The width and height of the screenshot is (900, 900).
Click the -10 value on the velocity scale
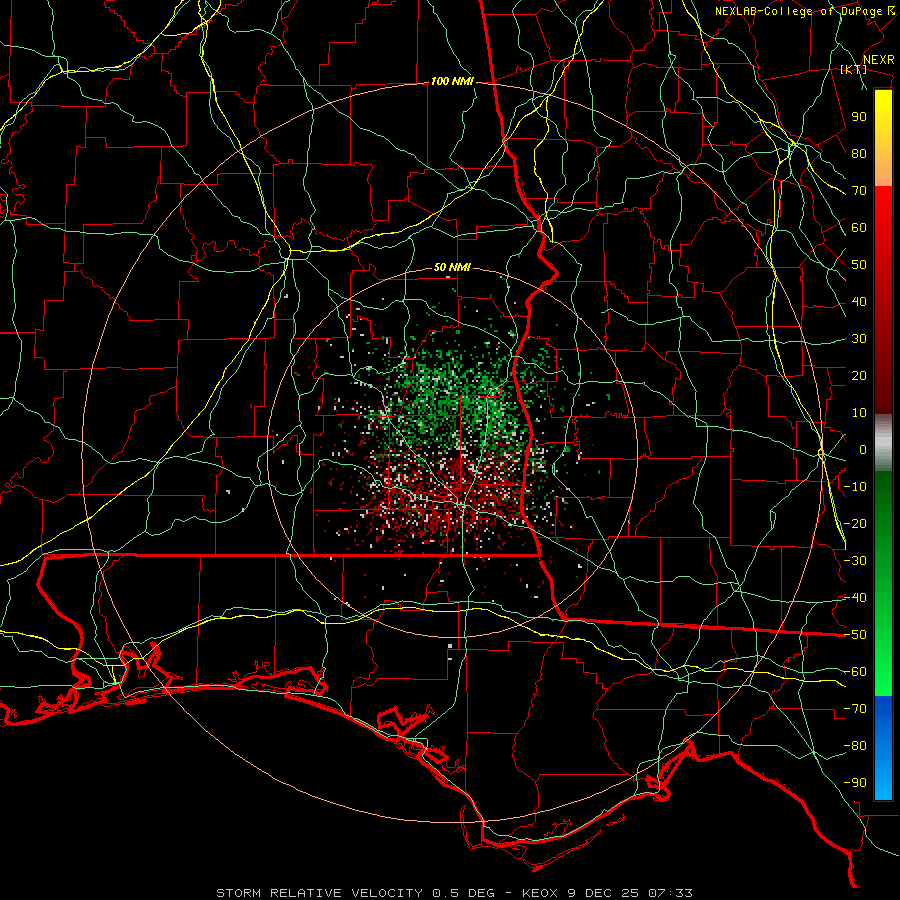855,487
